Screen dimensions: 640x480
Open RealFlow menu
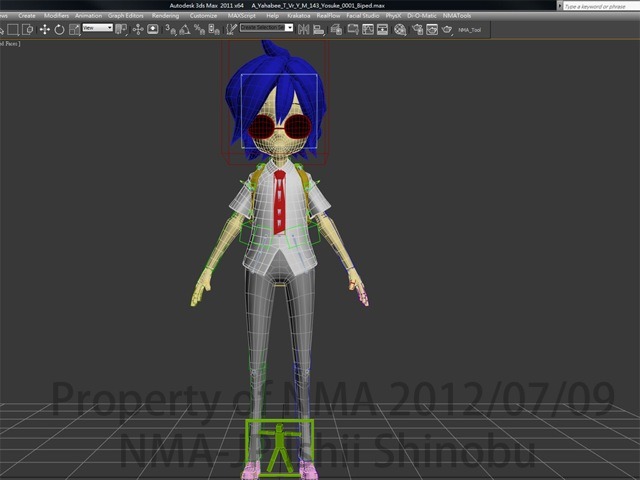pos(329,16)
